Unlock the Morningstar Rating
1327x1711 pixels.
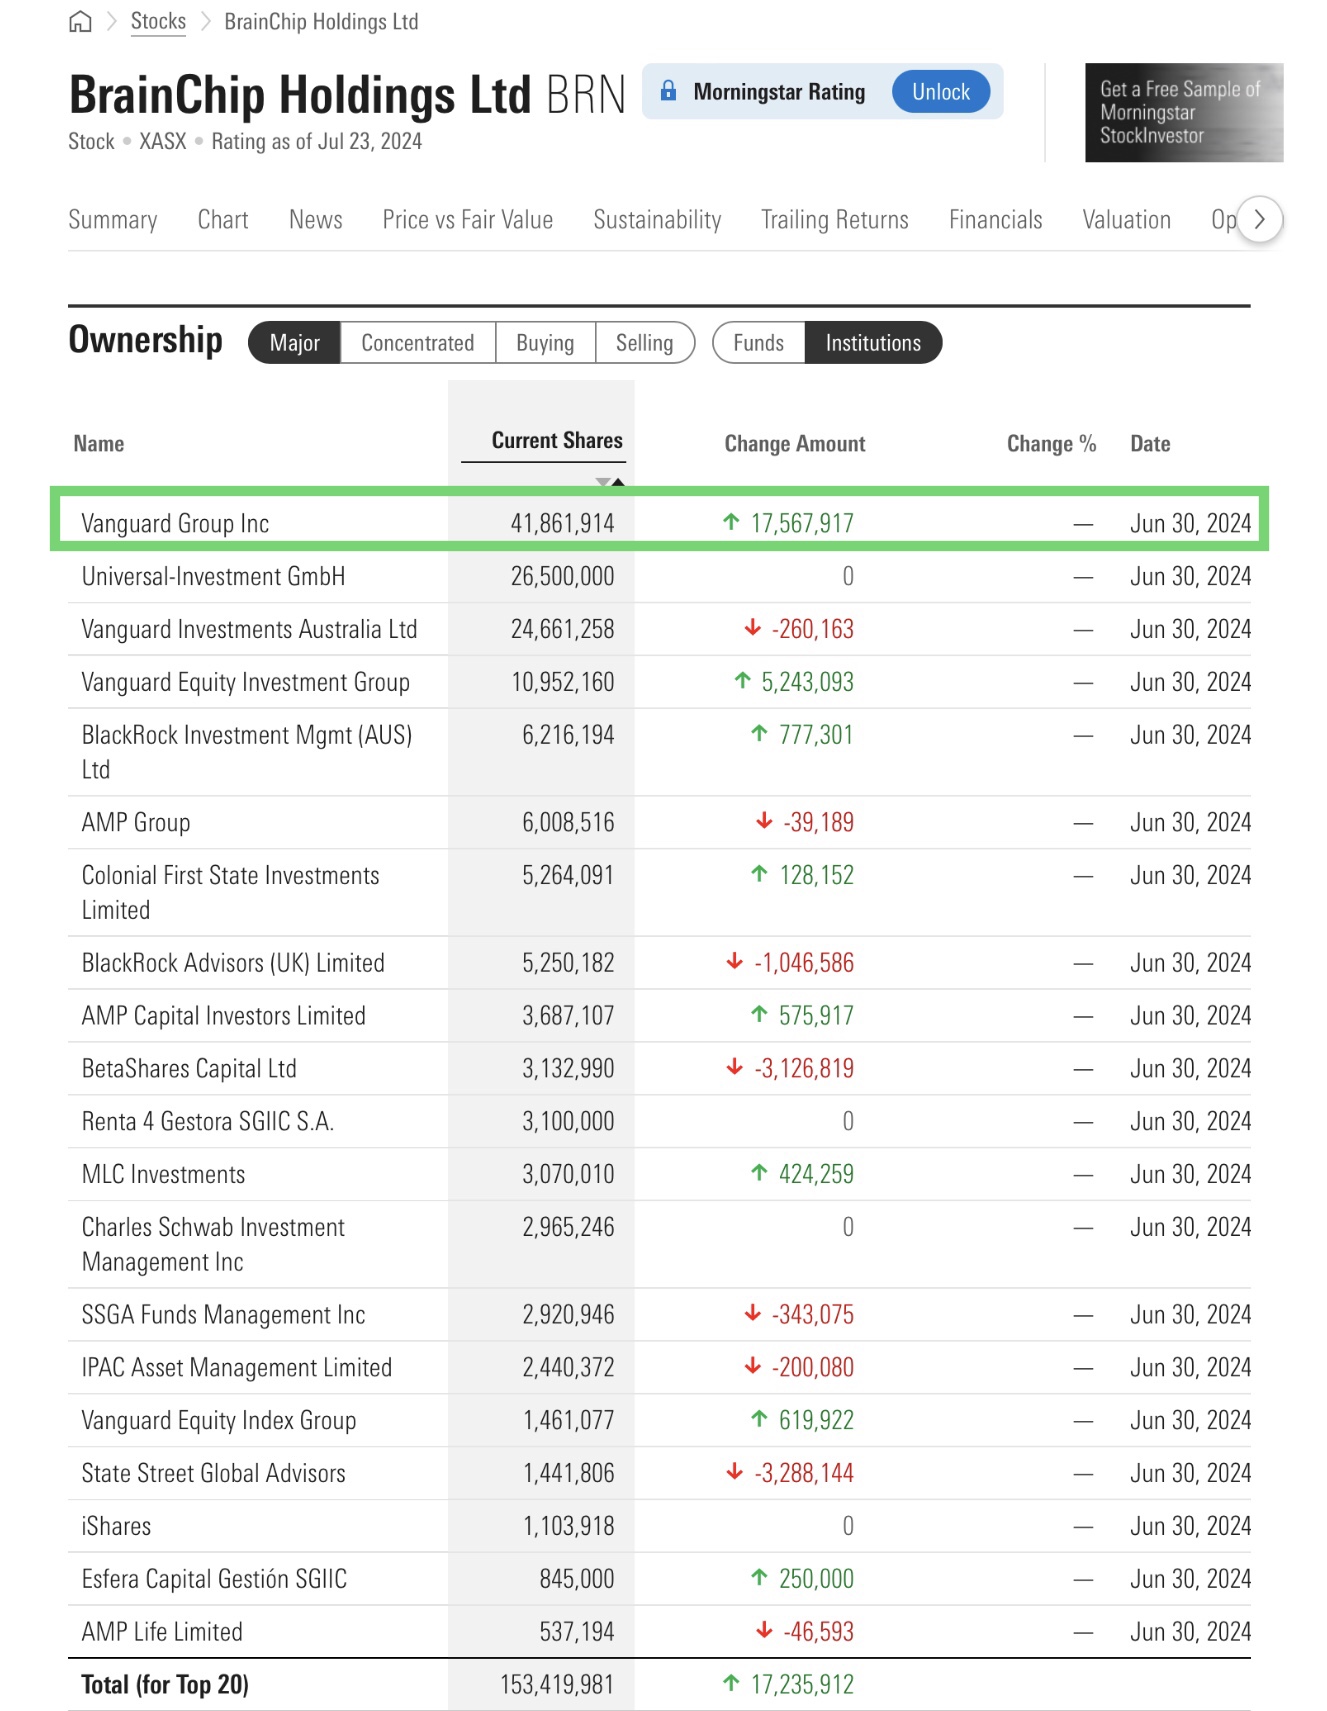click(x=941, y=91)
